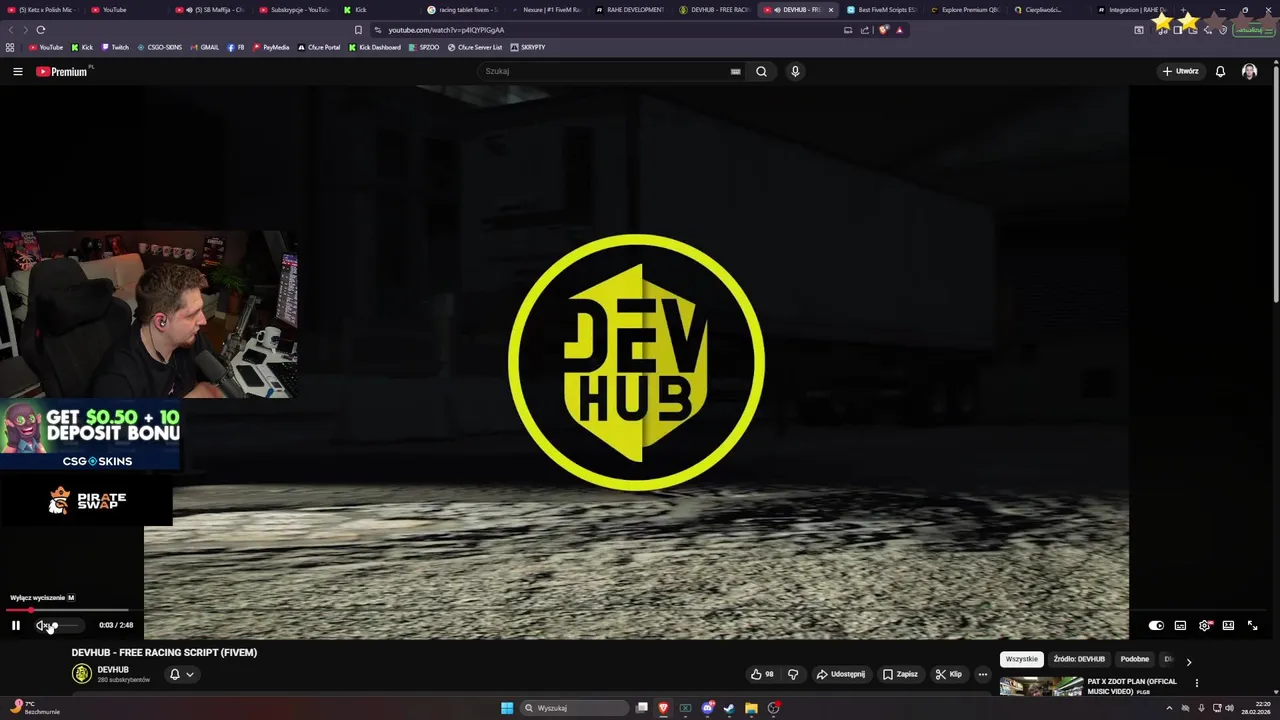
Task: Turn on subtitles with the captions icon
Action: coord(1180,625)
